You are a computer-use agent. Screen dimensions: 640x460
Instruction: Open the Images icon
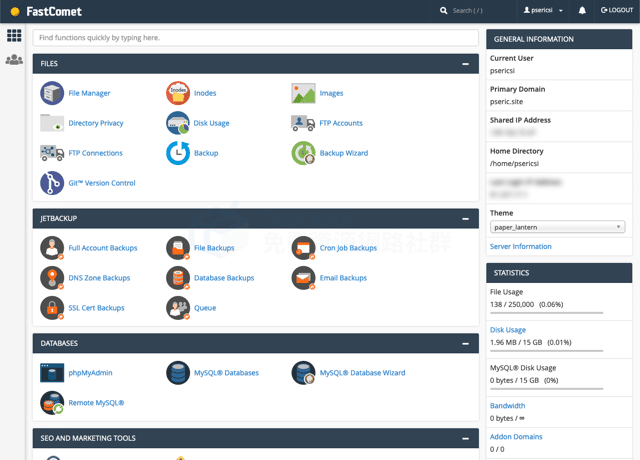[303, 93]
